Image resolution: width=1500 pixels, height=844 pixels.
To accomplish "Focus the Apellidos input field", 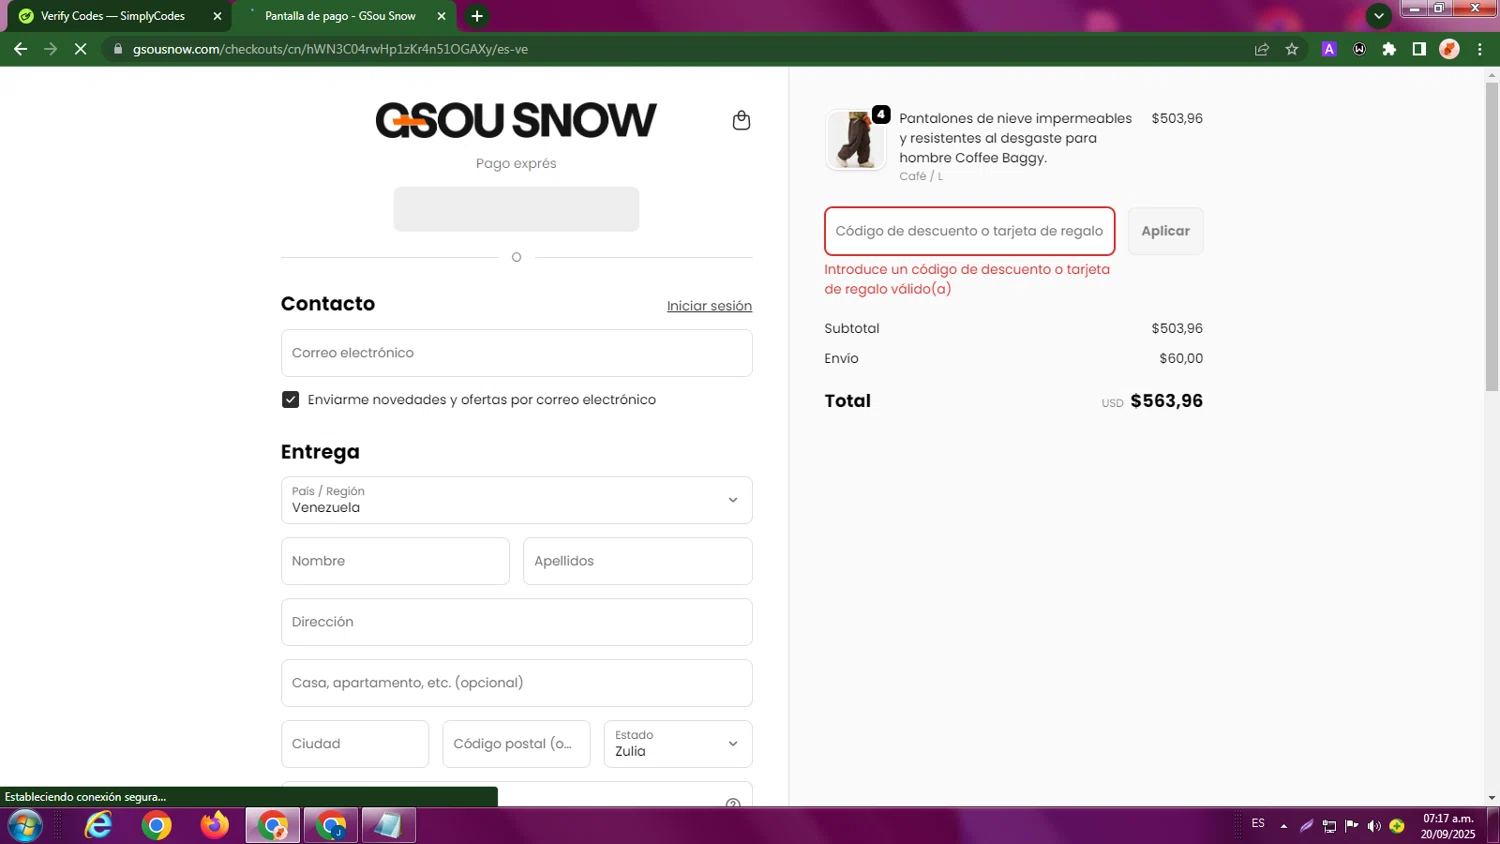I will coord(637,561).
